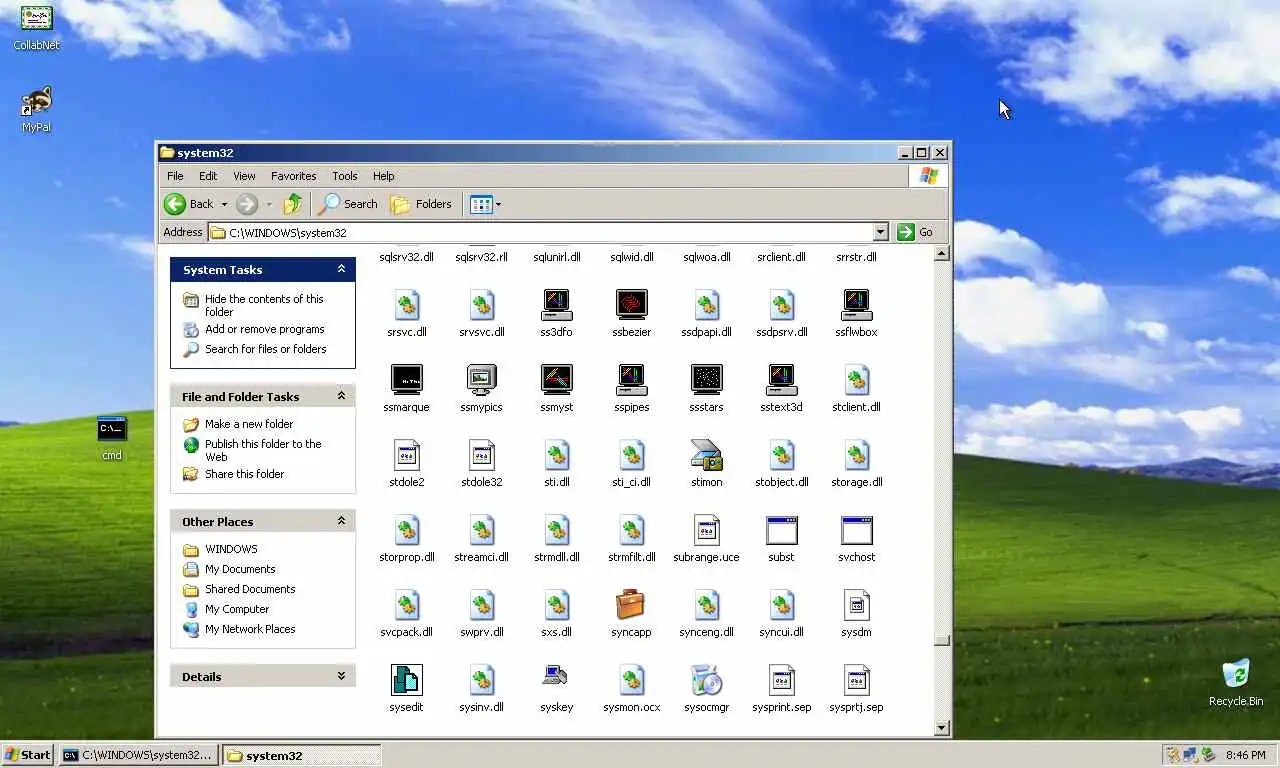This screenshot has height=768, width=1280.
Task: Open the Help menu
Action: 383,176
